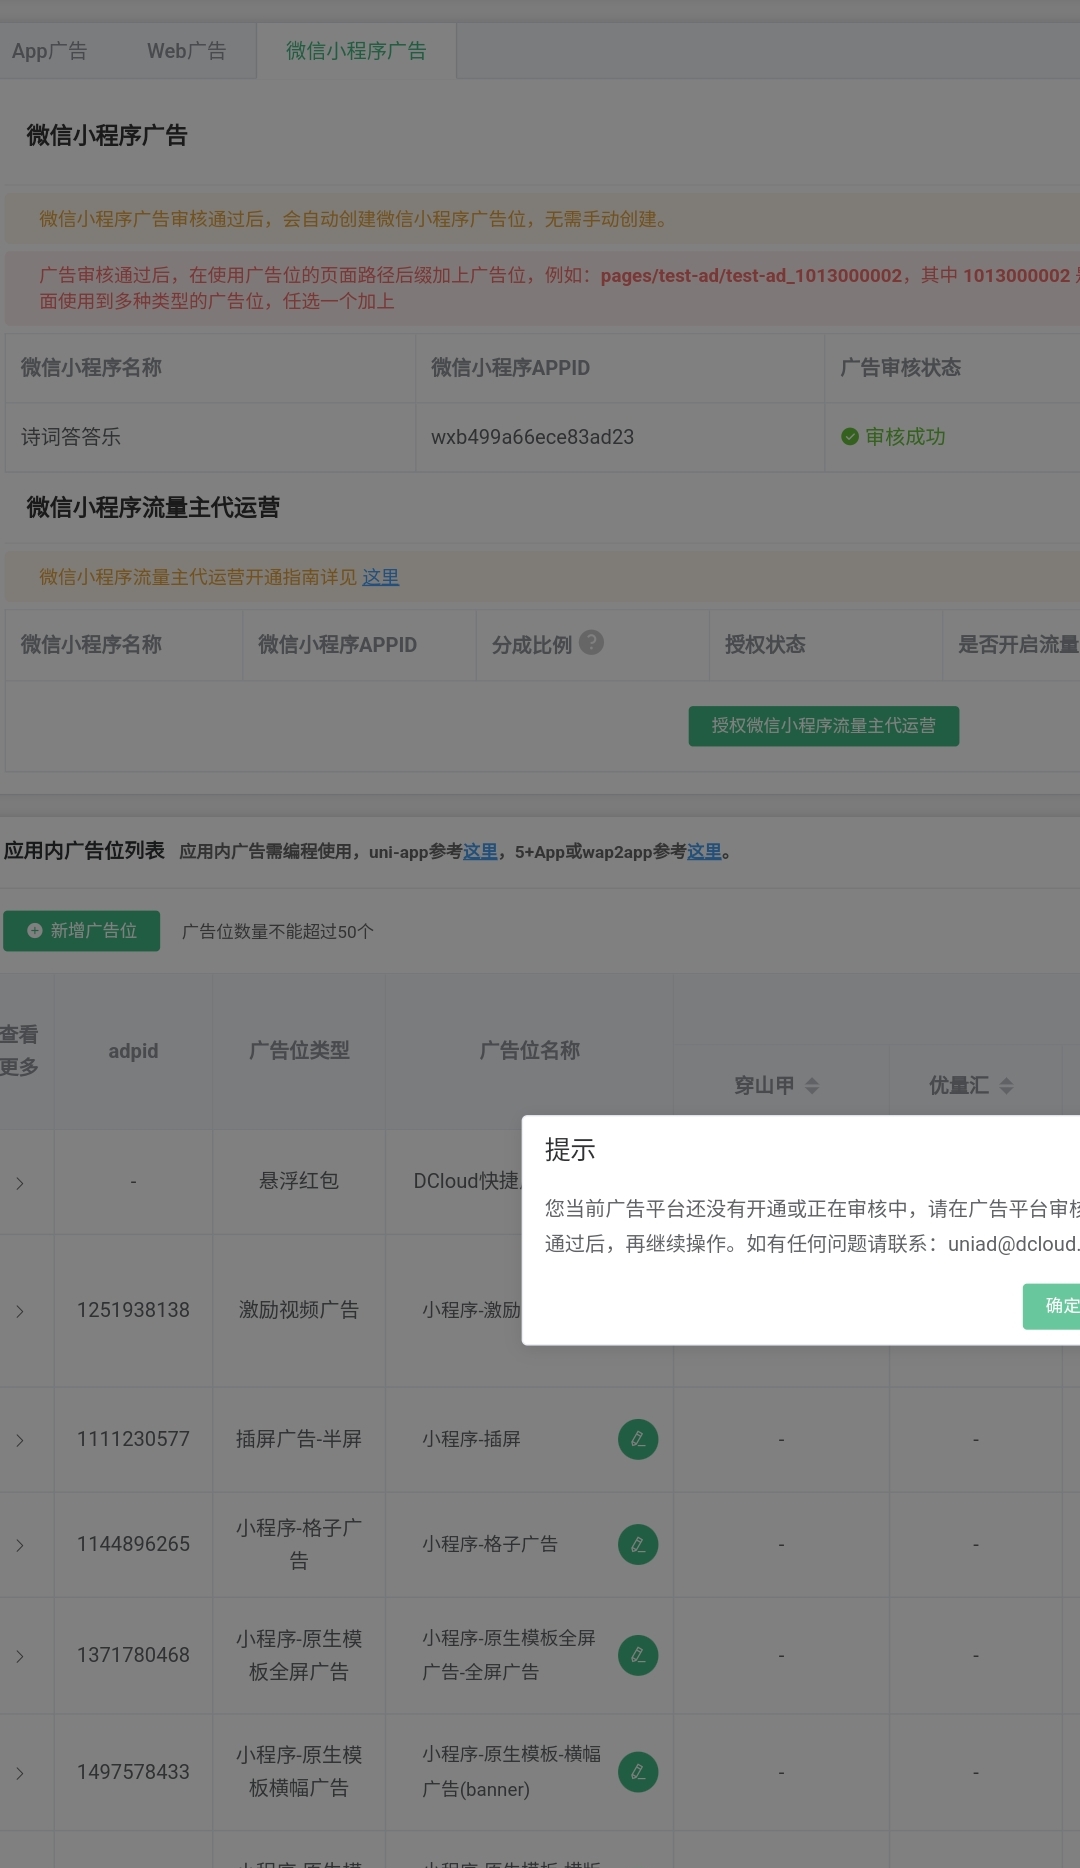Click edit icon for 小程序-格子广告 ad slot
Image resolution: width=1080 pixels, height=1868 pixels.
pos(638,1545)
